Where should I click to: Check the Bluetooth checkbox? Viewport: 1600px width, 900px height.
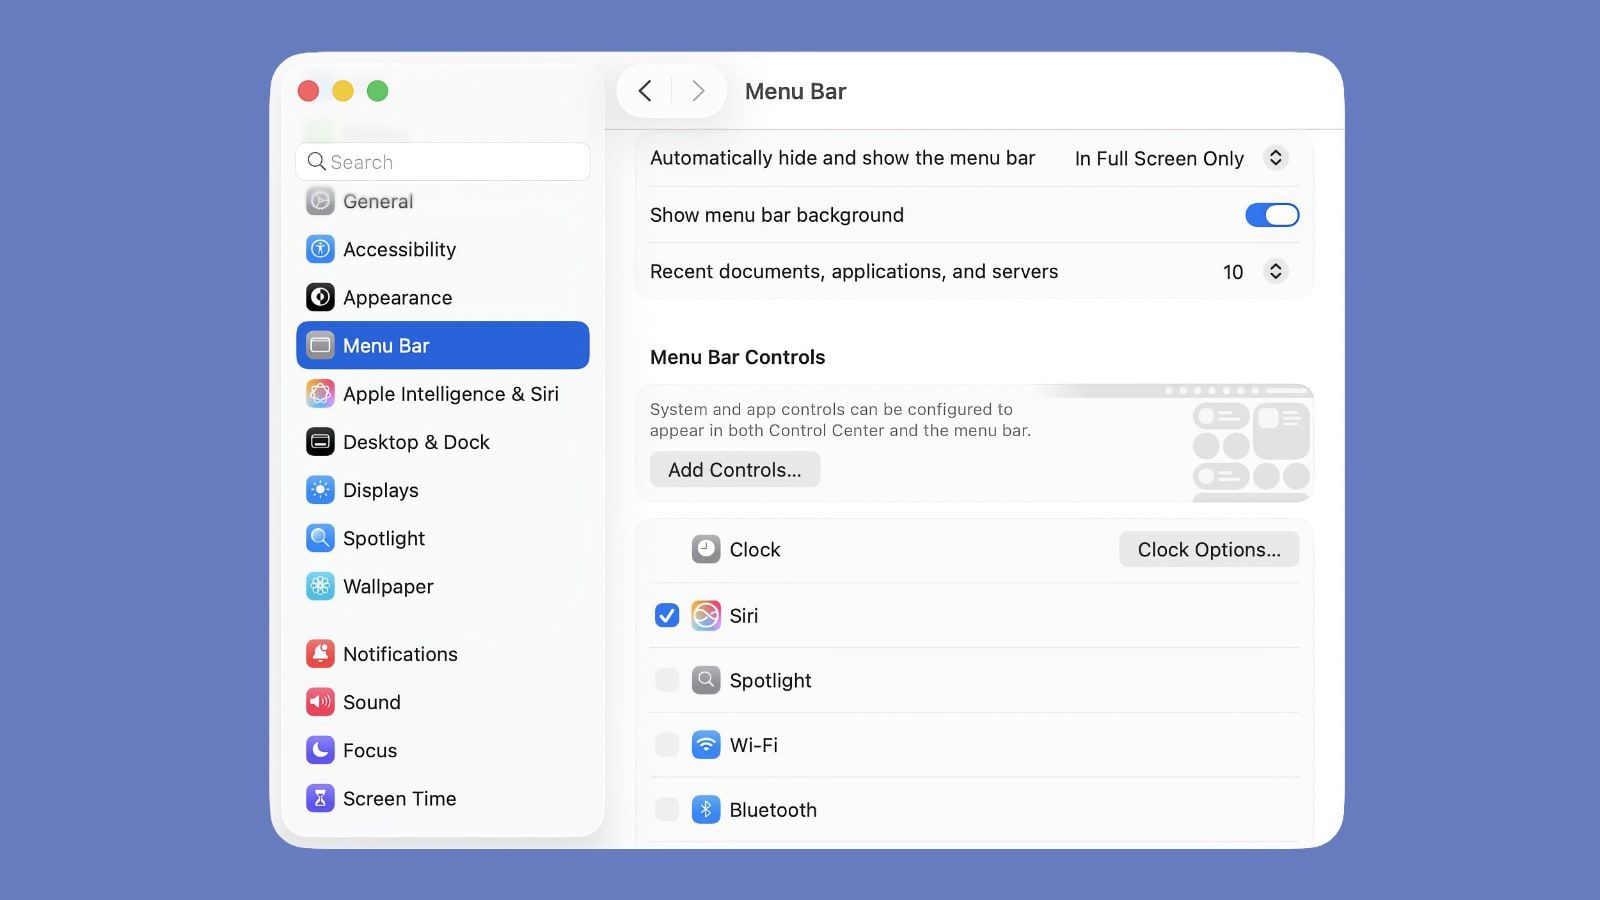[667, 810]
